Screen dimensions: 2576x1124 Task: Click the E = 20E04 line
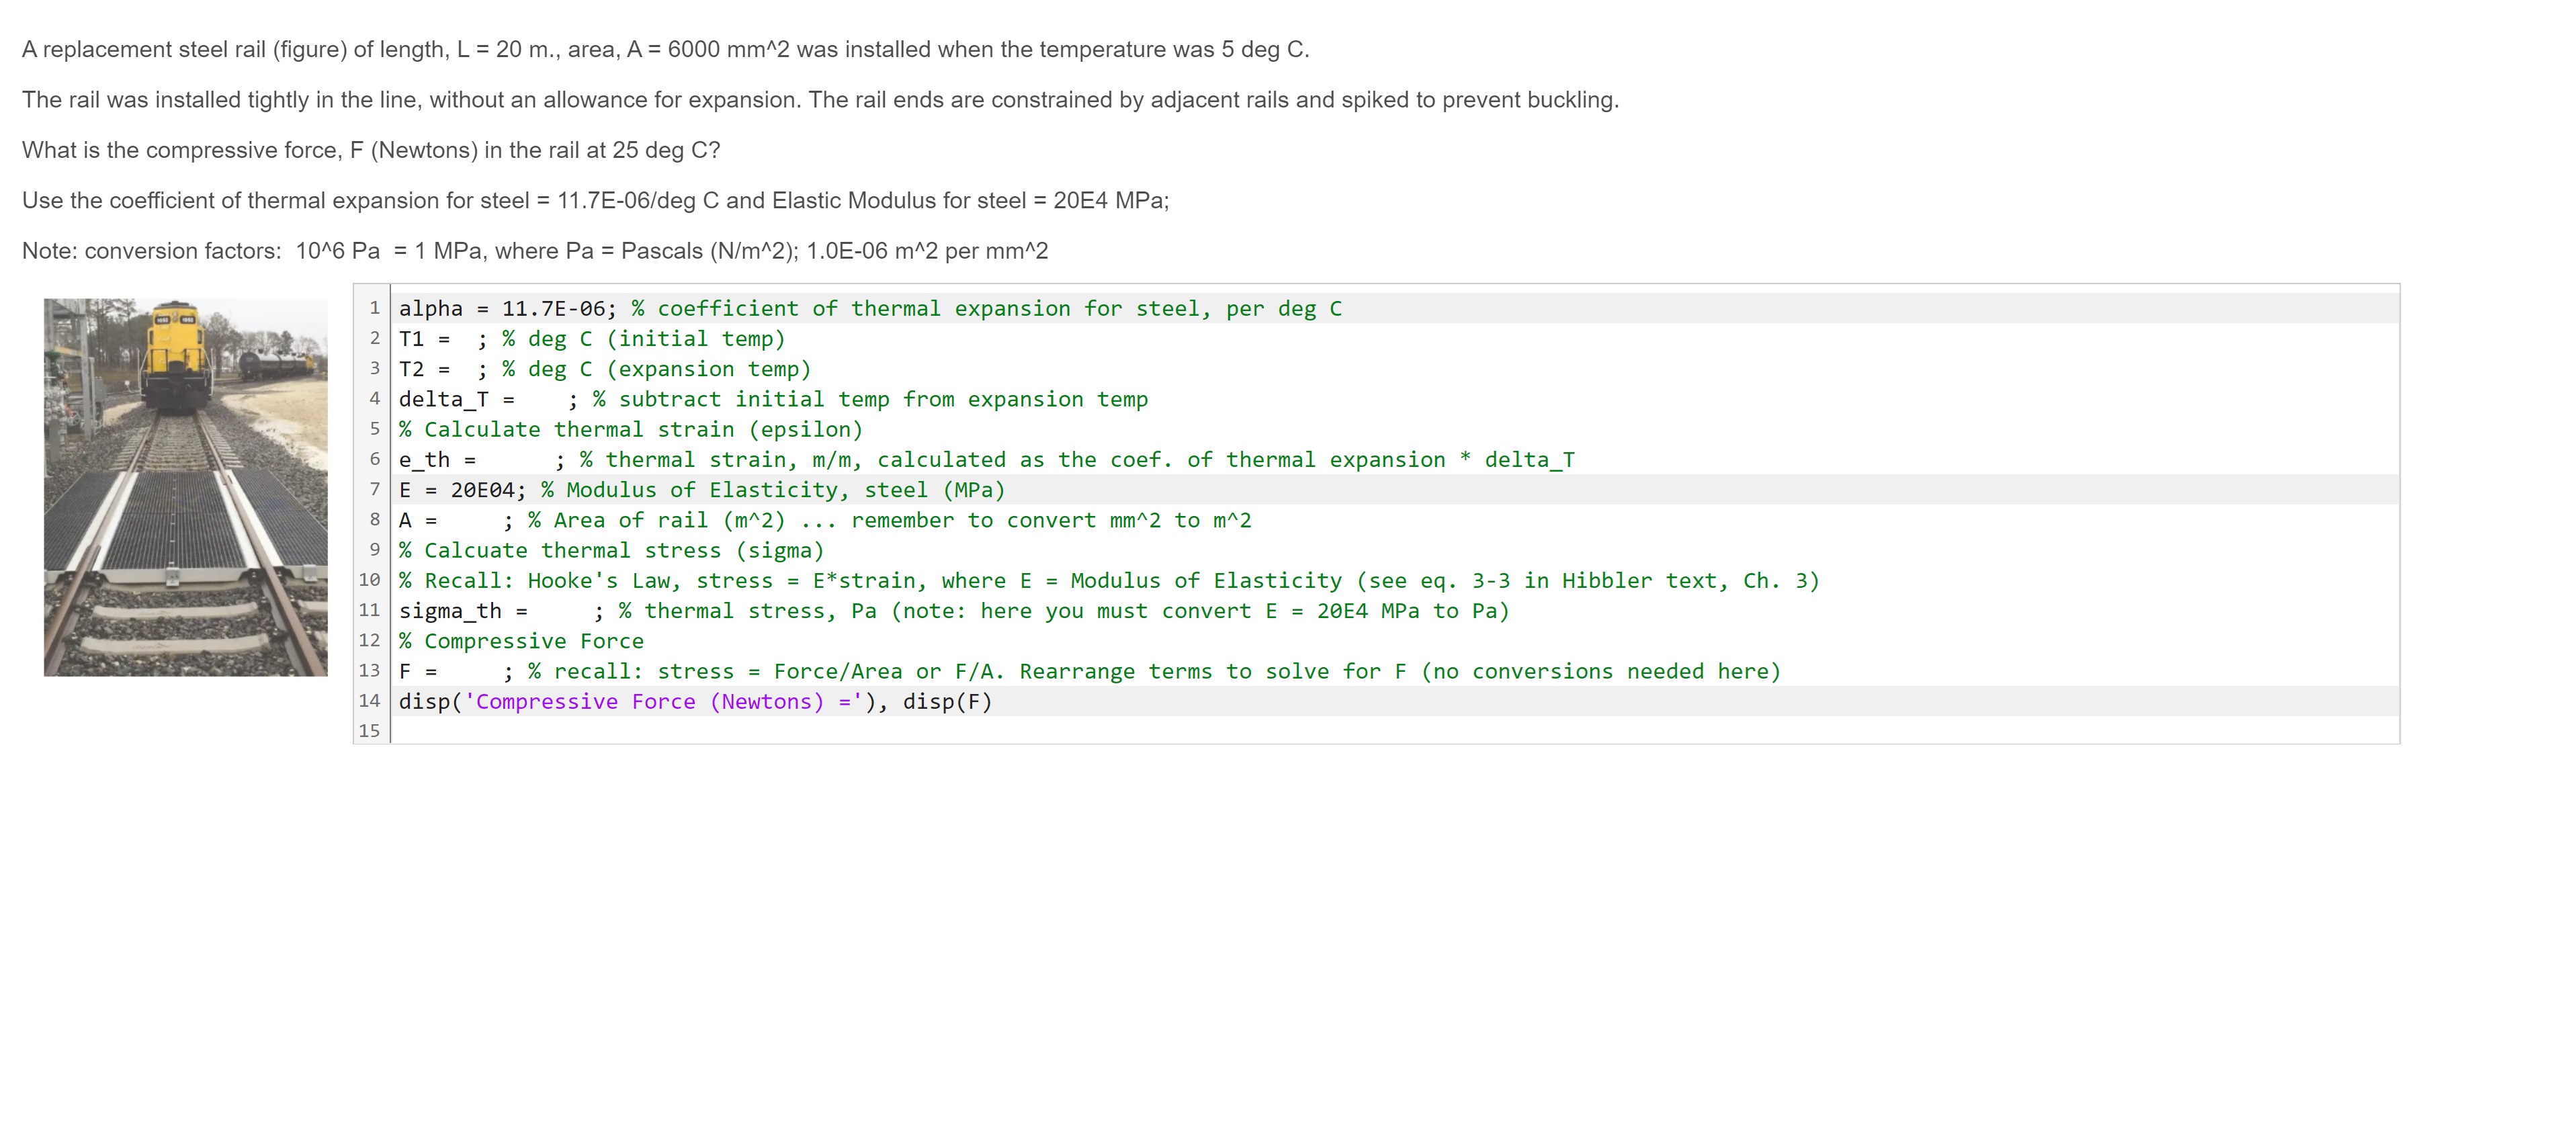click(x=701, y=490)
